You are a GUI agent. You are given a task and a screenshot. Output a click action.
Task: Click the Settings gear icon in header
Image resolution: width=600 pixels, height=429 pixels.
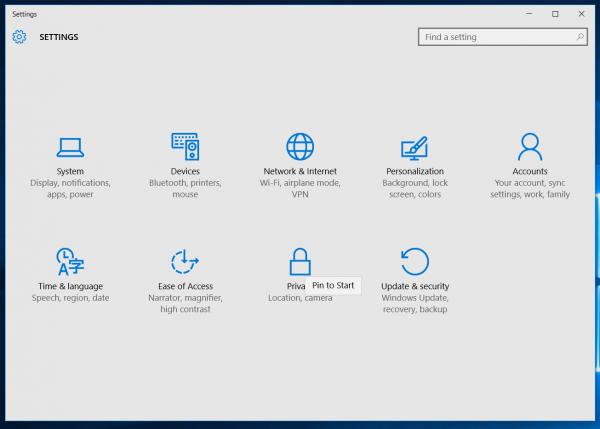point(19,37)
